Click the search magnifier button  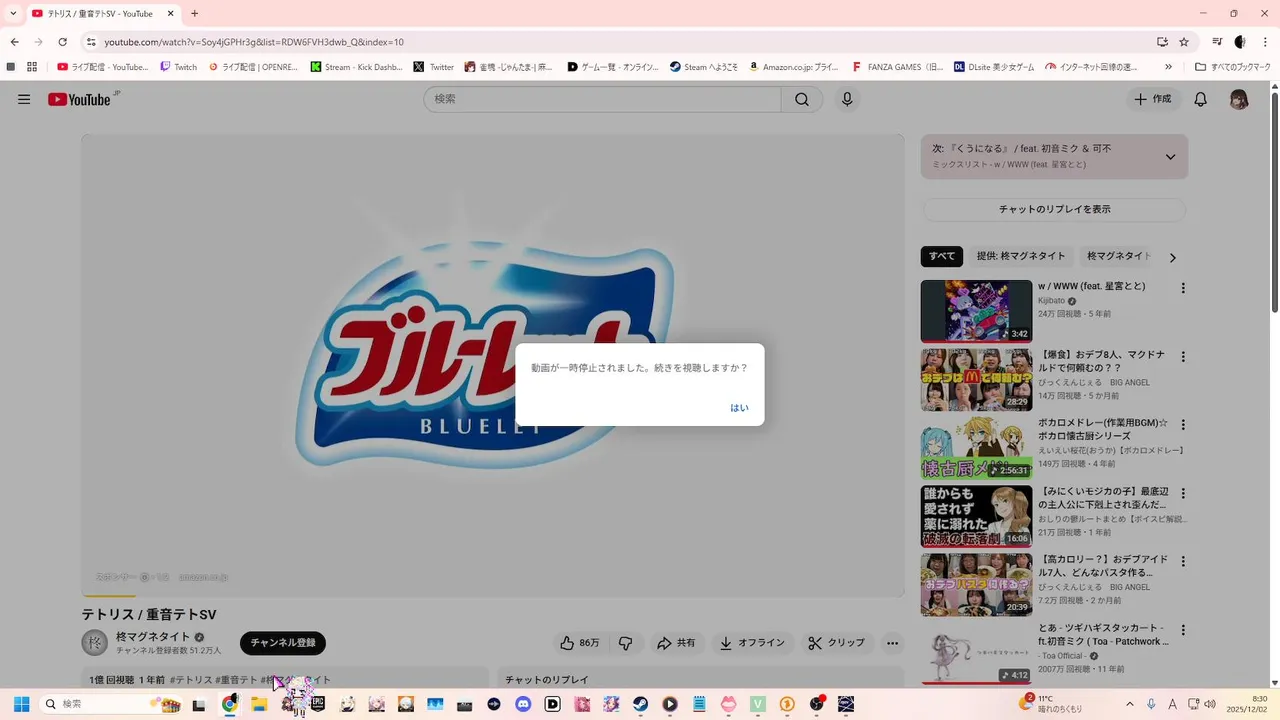(802, 99)
